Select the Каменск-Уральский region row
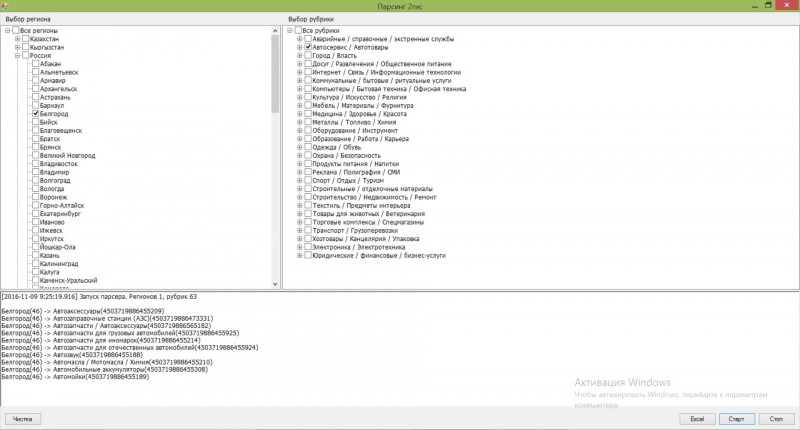The width and height of the screenshot is (800, 430). pyautogui.click(x=68, y=280)
